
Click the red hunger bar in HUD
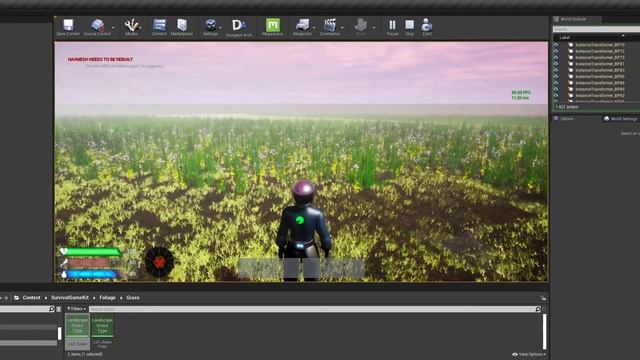click(90, 263)
